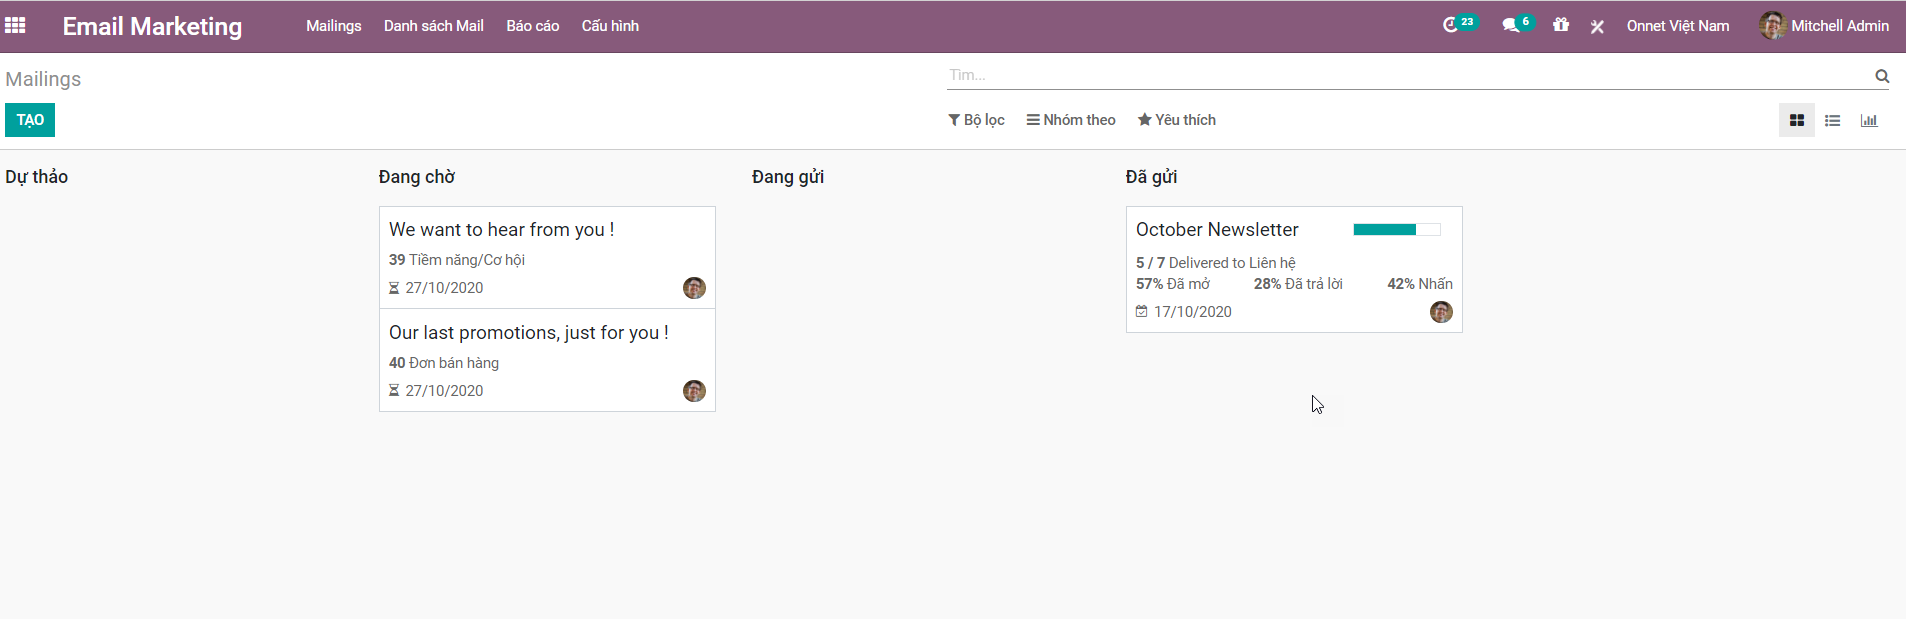
Task: Switch to list view
Action: tap(1832, 121)
